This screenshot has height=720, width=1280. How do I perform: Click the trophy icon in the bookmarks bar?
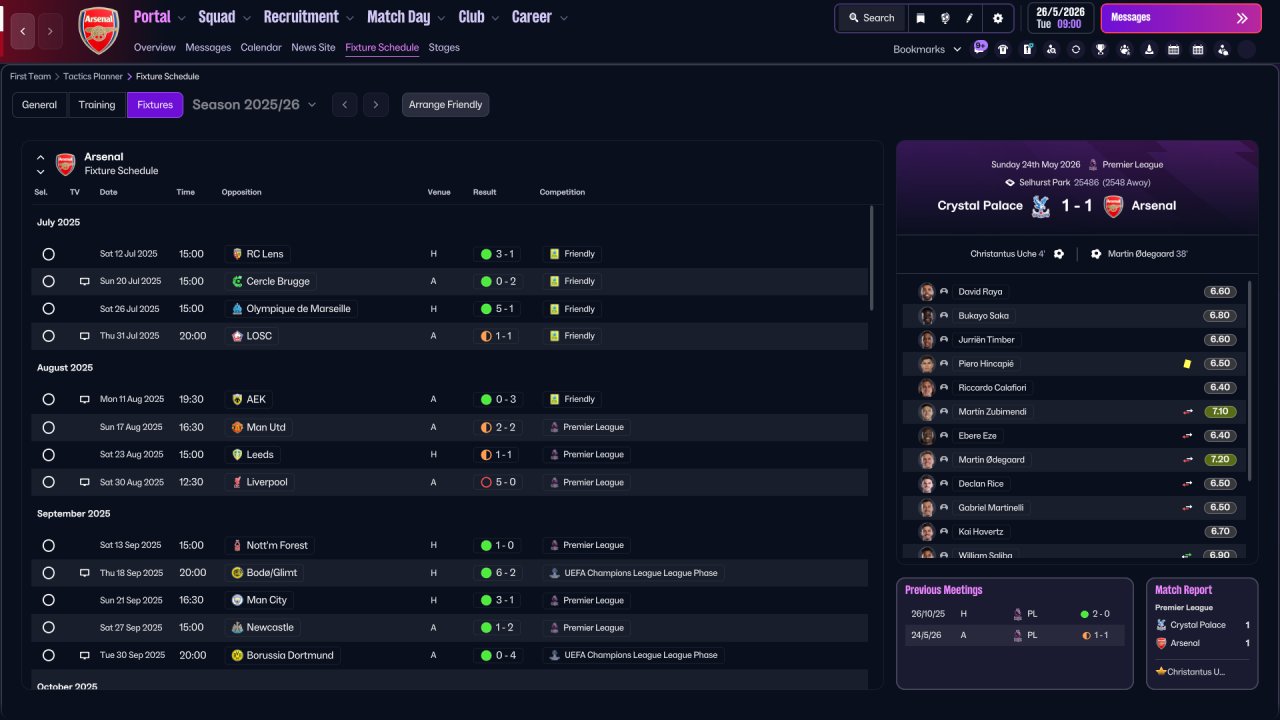1100,49
